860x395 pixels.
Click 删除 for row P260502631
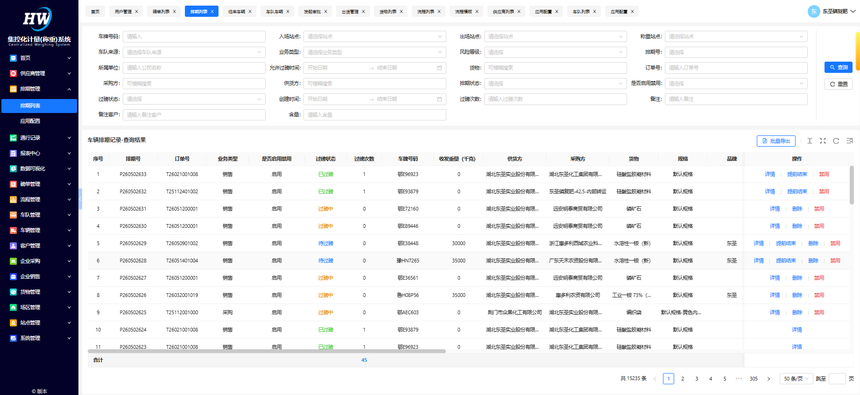point(797,208)
